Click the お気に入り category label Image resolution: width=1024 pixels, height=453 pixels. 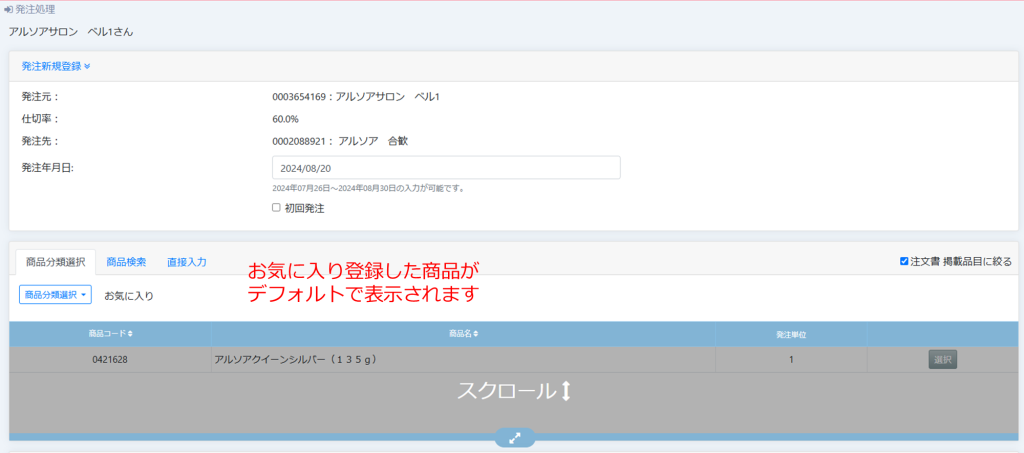click(x=129, y=296)
